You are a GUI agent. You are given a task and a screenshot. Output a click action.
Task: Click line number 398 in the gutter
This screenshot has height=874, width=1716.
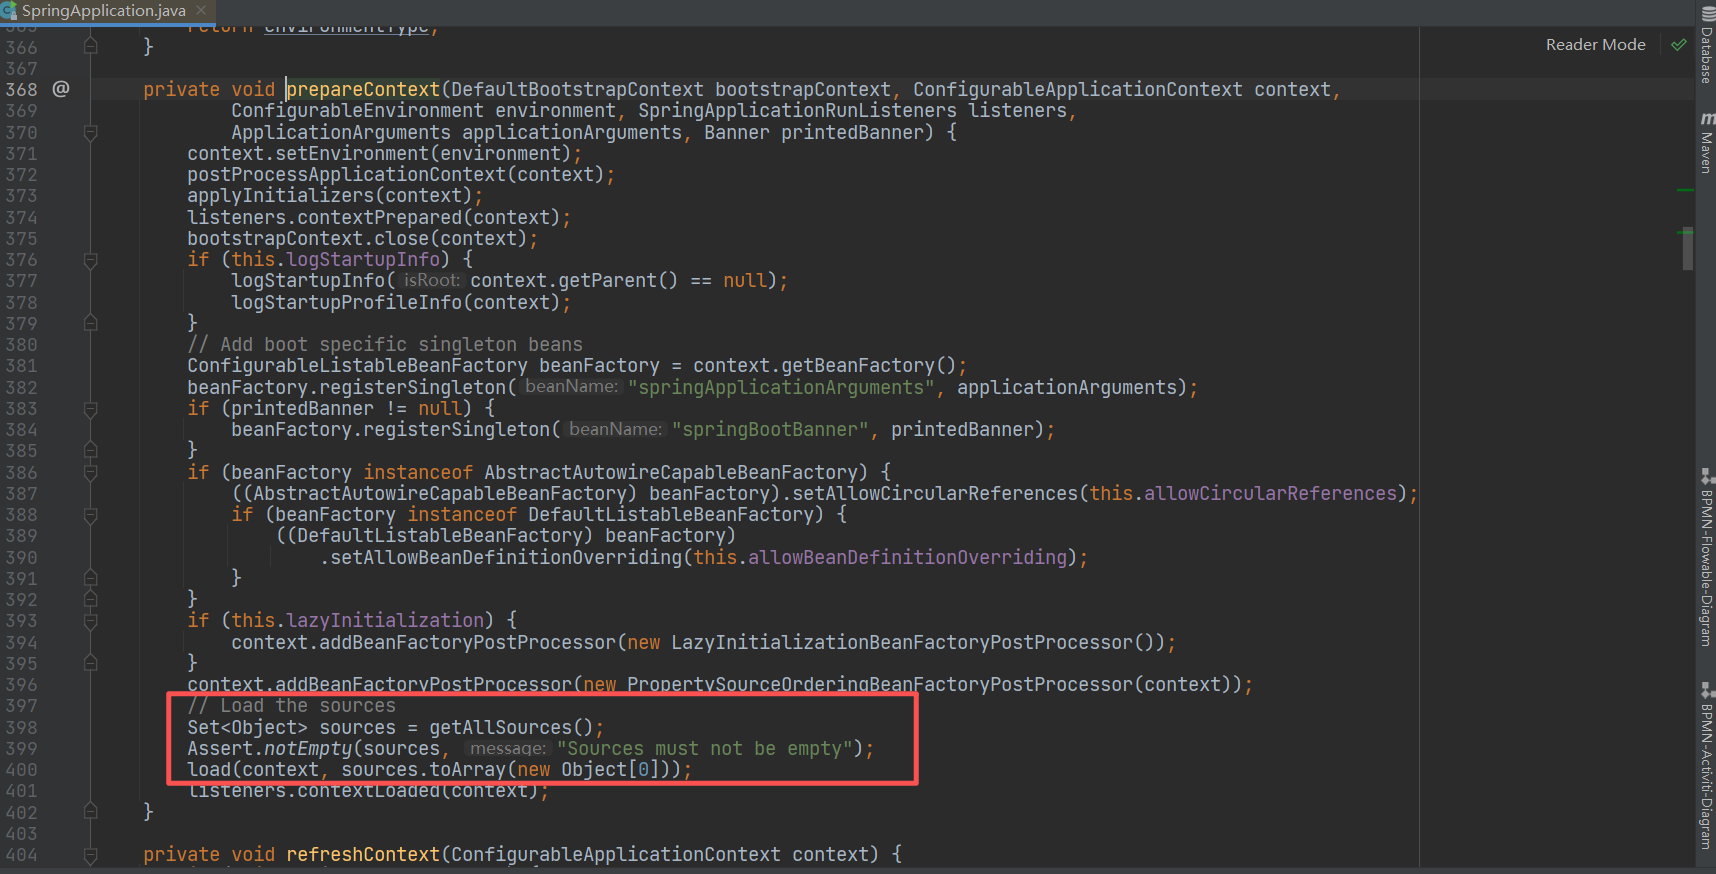click(x=21, y=728)
